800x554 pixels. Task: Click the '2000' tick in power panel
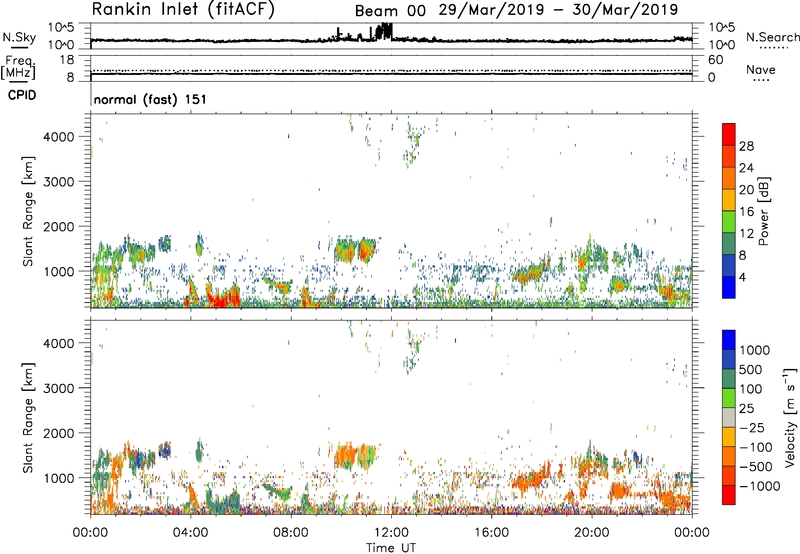pyautogui.click(x=59, y=226)
